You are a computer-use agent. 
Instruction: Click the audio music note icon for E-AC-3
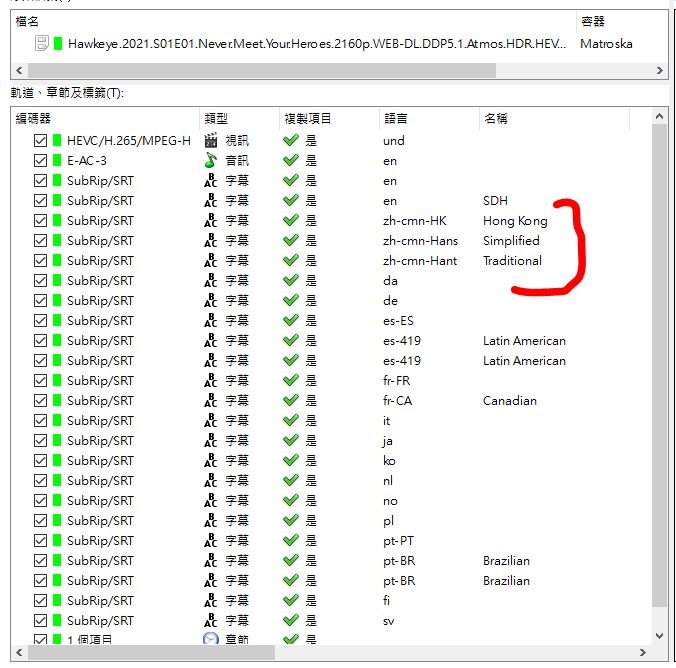click(210, 160)
